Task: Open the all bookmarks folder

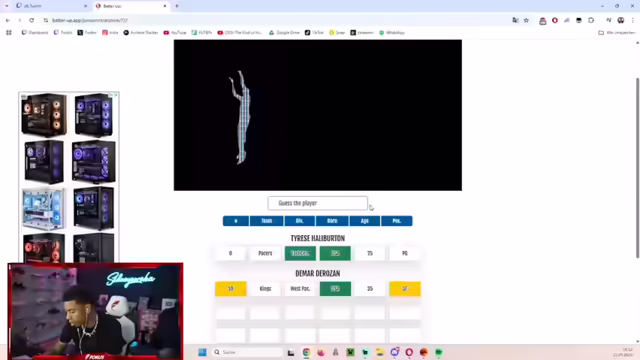Action: pos(617,33)
